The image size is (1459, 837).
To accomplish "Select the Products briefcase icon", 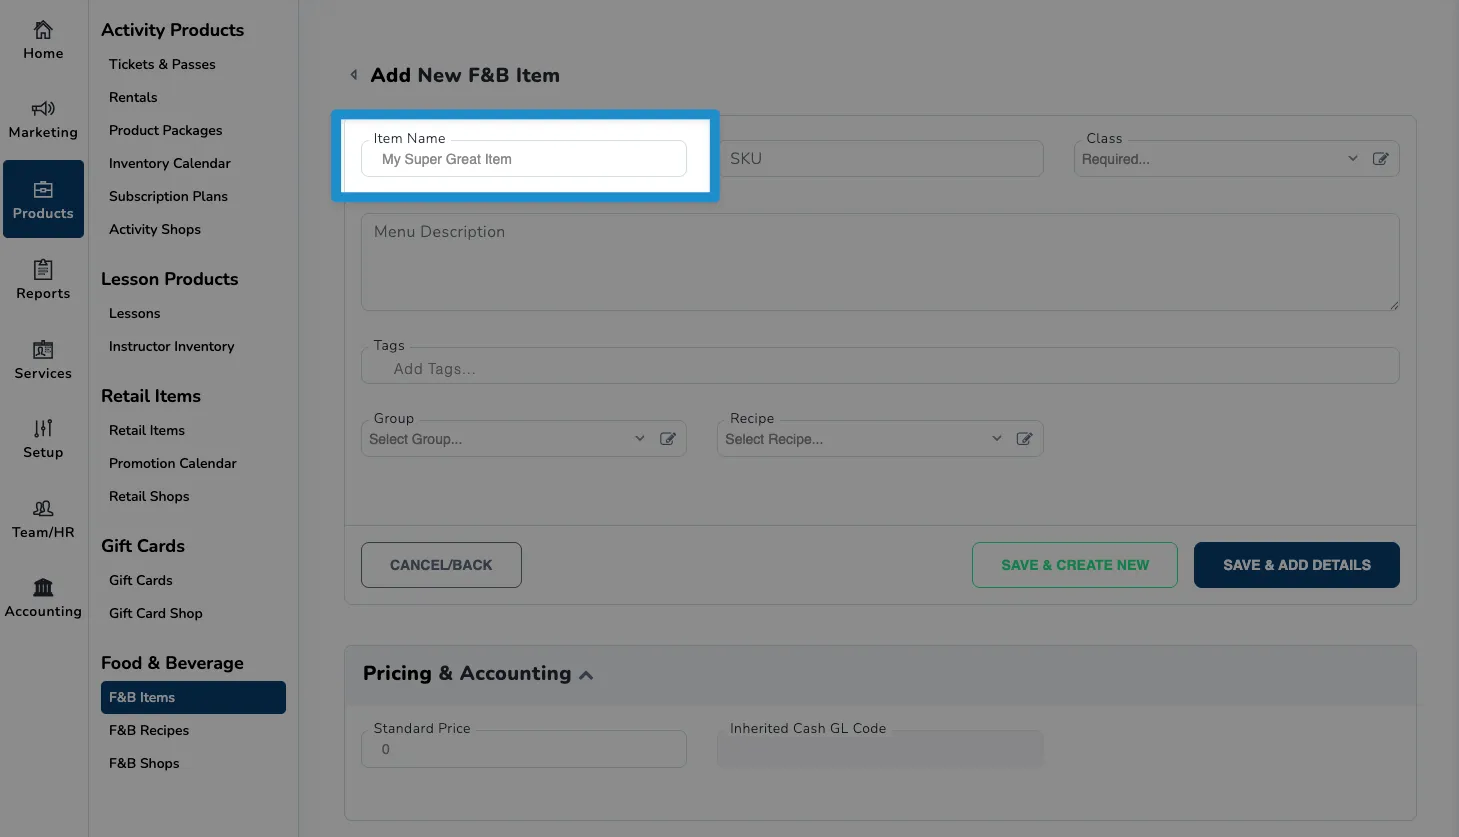I will click(x=43, y=189).
